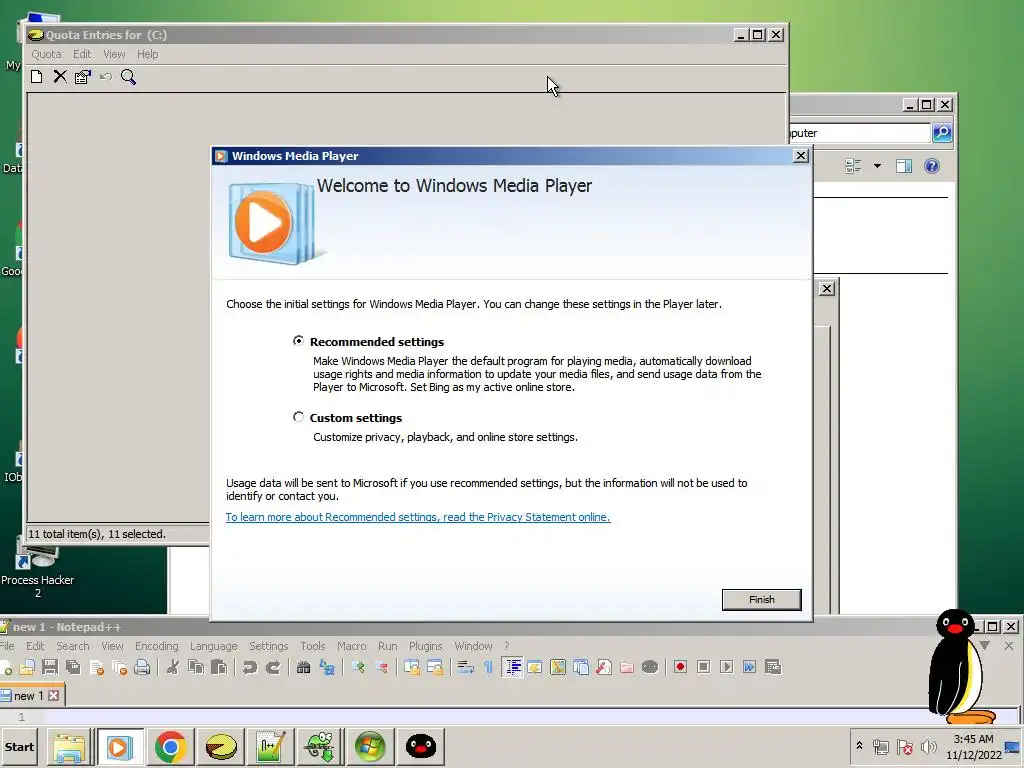
Task: Click Run macro multiple times icon
Action: click(750, 667)
